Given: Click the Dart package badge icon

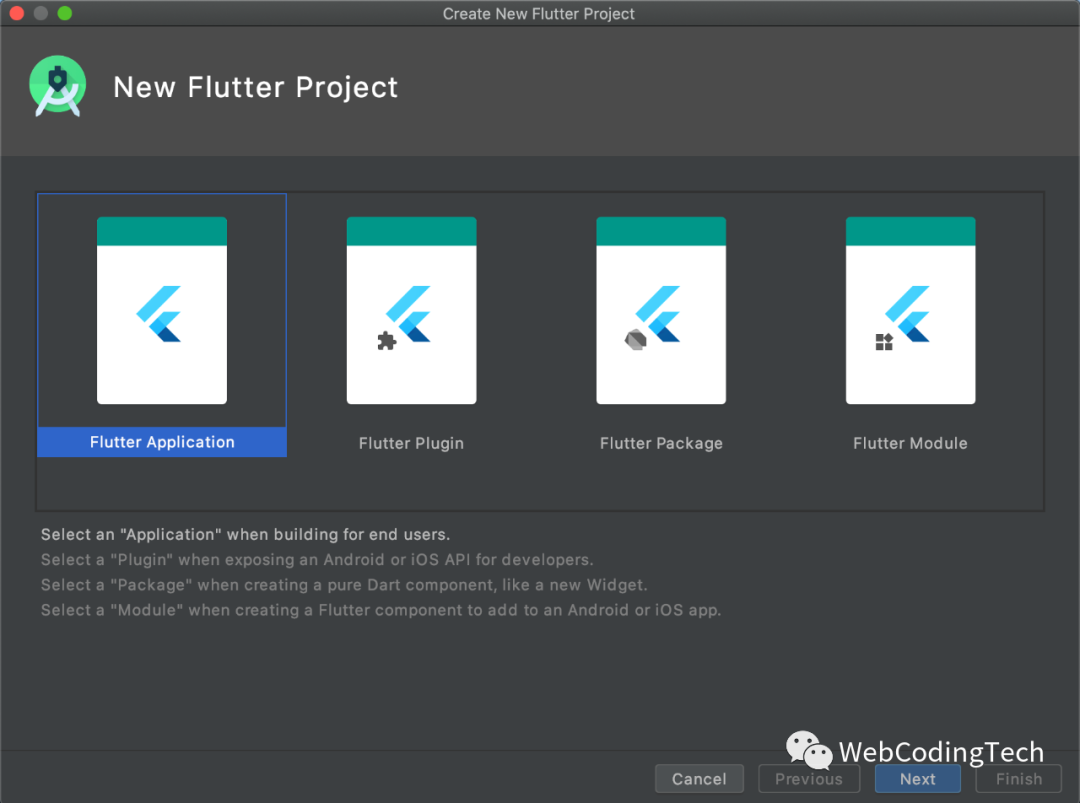Looking at the screenshot, I should 635,340.
